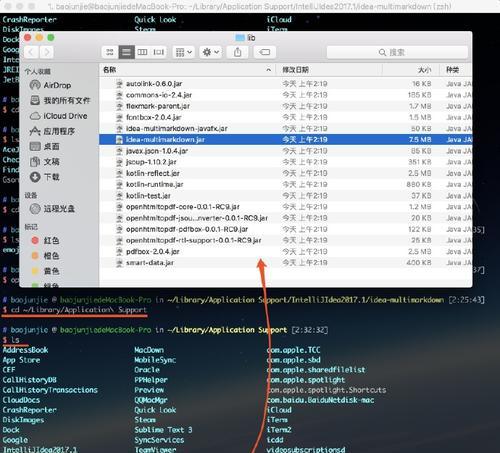Open the action gear menu

tap(211, 52)
